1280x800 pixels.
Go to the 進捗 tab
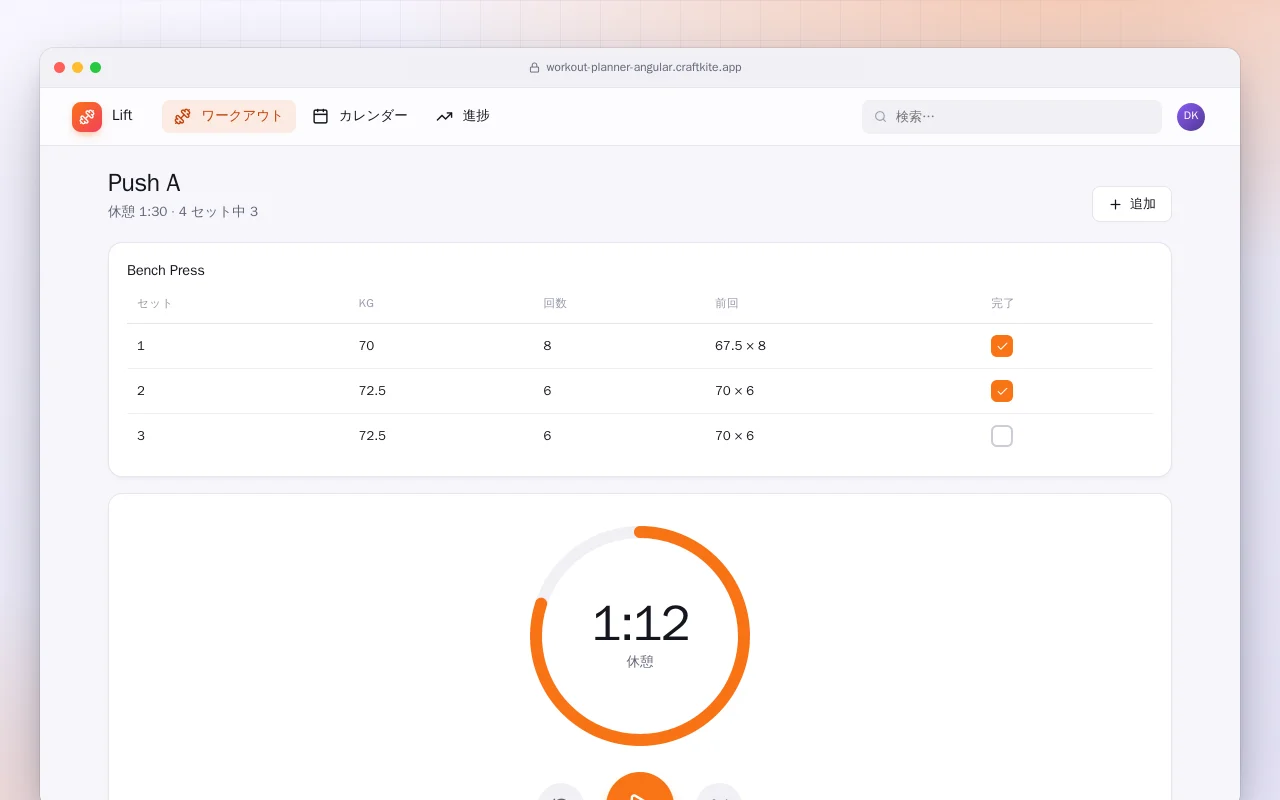463,116
